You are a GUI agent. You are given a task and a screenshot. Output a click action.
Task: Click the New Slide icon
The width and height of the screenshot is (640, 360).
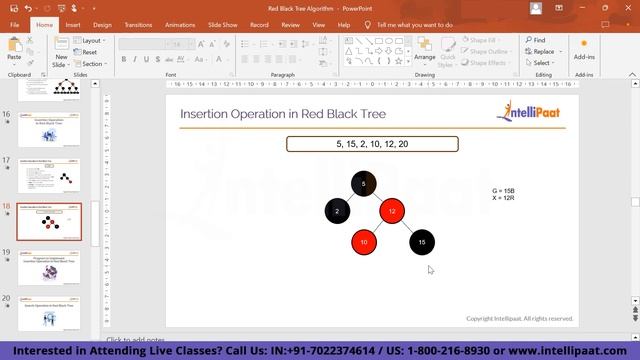(61, 44)
